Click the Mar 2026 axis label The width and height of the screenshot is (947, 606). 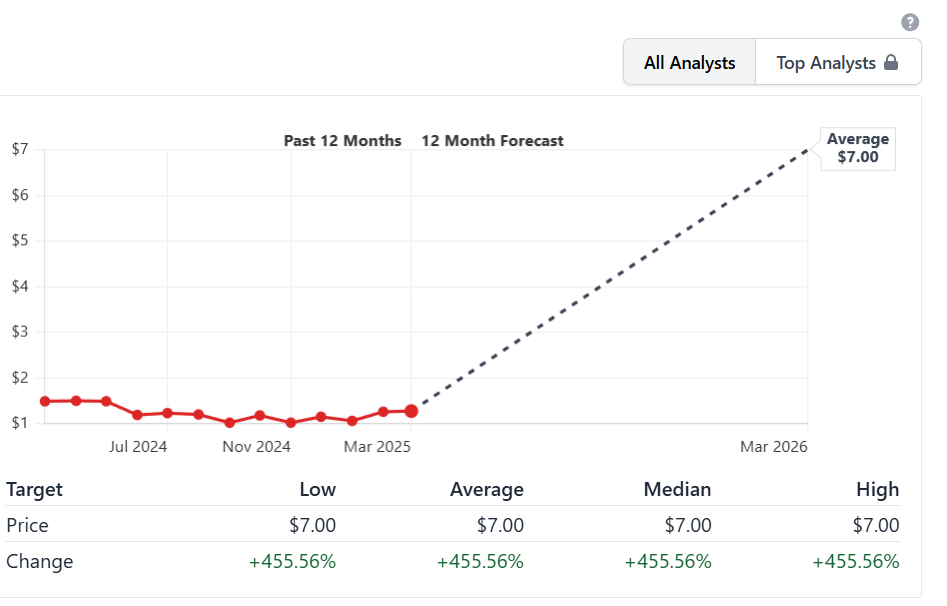pyautogui.click(x=773, y=447)
